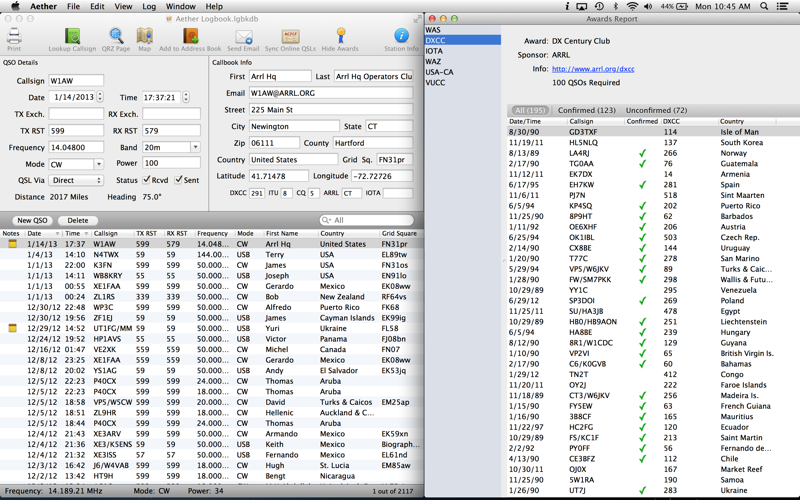Viewport: 800px width, 500px height.
Task: Open Station Info panel
Action: [x=401, y=38]
